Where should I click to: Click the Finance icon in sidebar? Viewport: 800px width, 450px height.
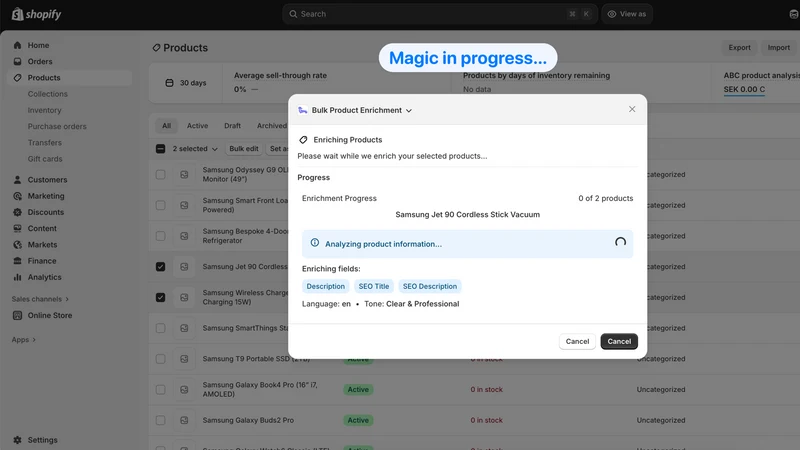pyautogui.click(x=17, y=261)
